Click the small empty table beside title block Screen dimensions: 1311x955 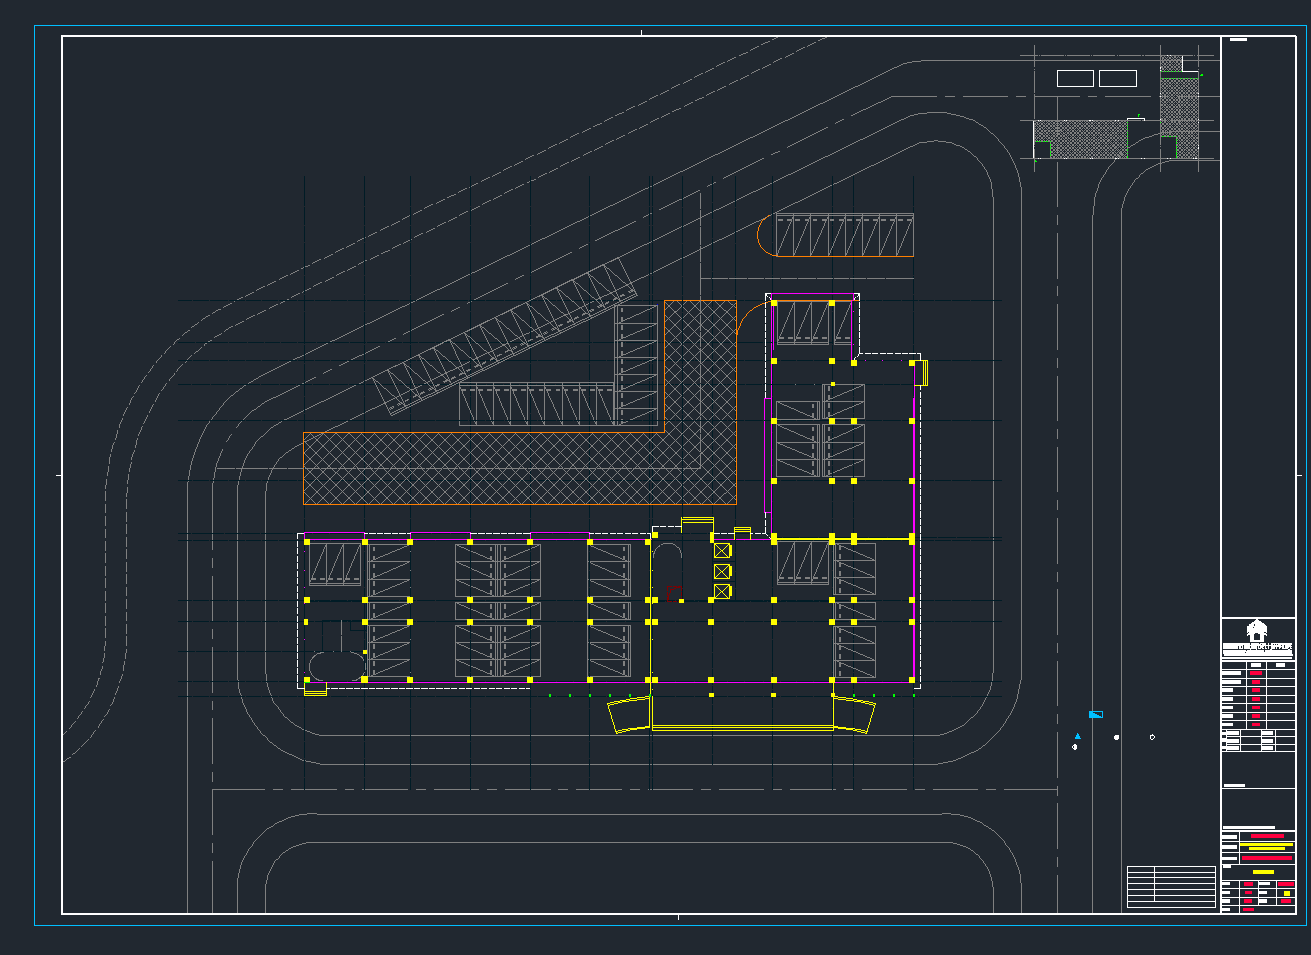(x=1171, y=886)
